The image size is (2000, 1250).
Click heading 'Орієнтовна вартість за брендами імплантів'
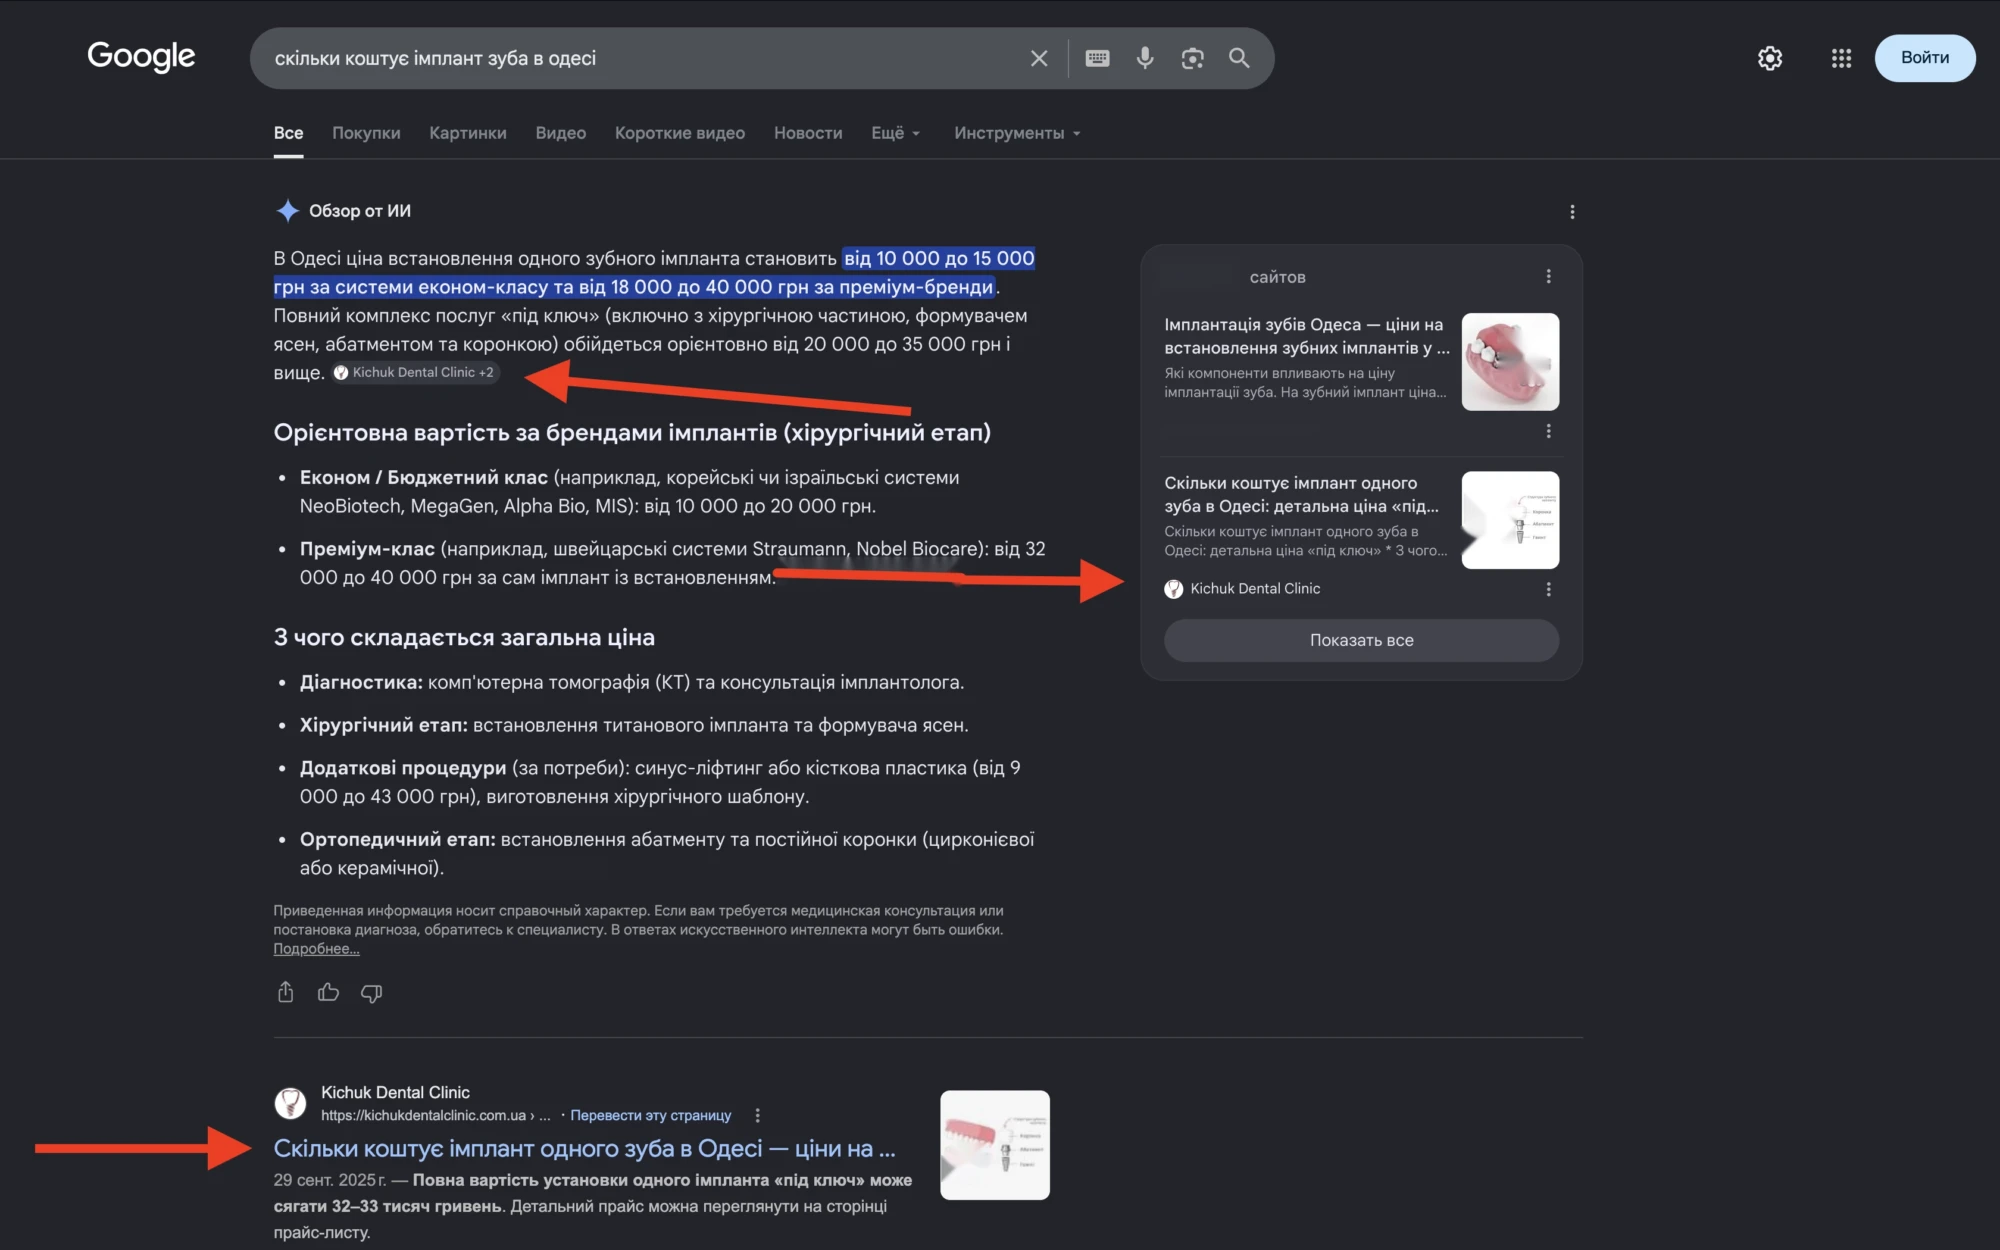(x=632, y=432)
